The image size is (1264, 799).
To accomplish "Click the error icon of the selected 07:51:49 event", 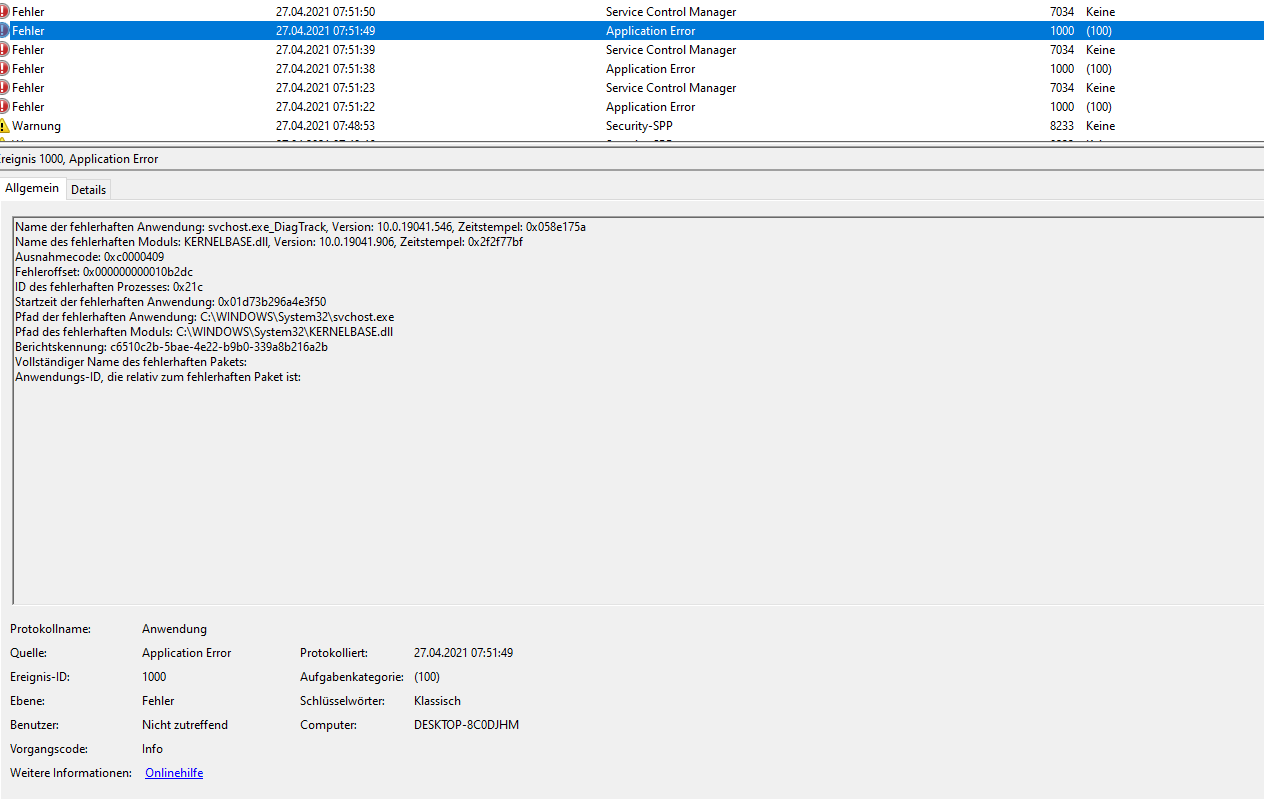I will pos(4,31).
